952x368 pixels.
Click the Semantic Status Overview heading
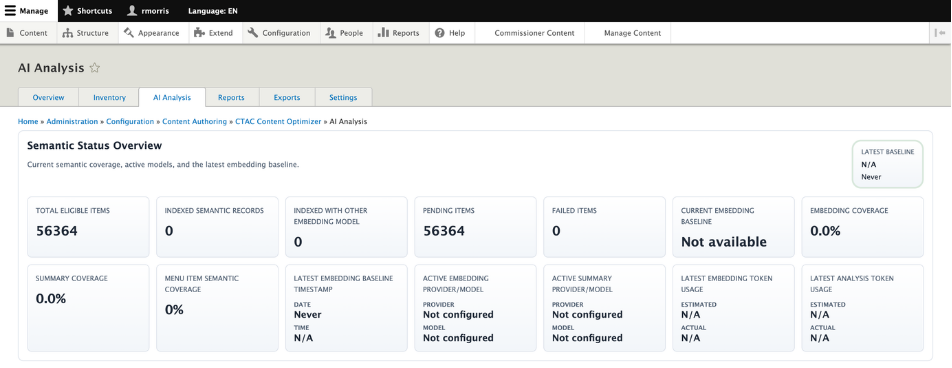[x=95, y=146]
